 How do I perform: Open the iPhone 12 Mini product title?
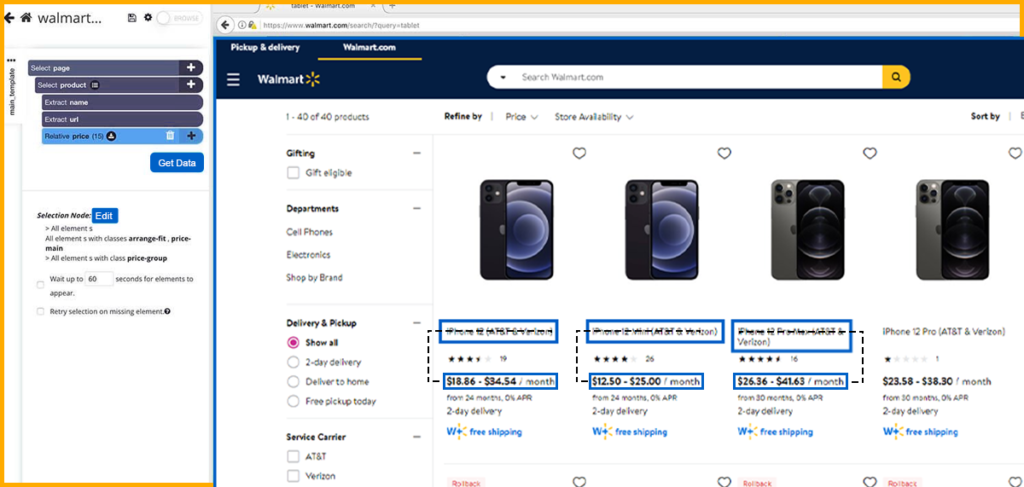655,332
